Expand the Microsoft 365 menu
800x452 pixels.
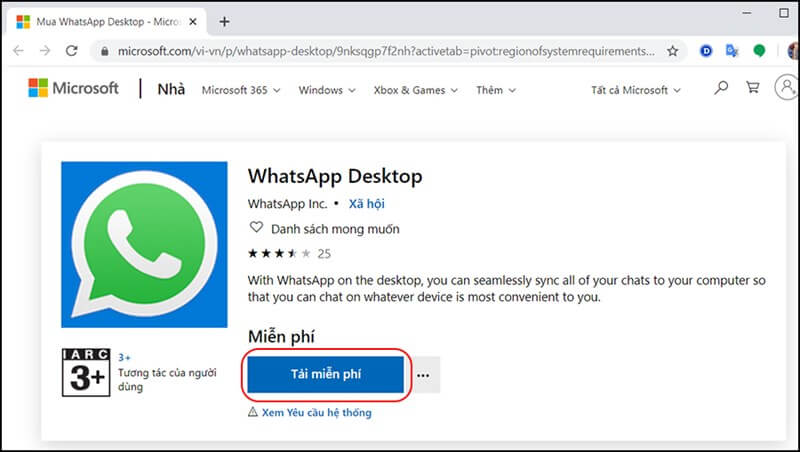tap(241, 90)
